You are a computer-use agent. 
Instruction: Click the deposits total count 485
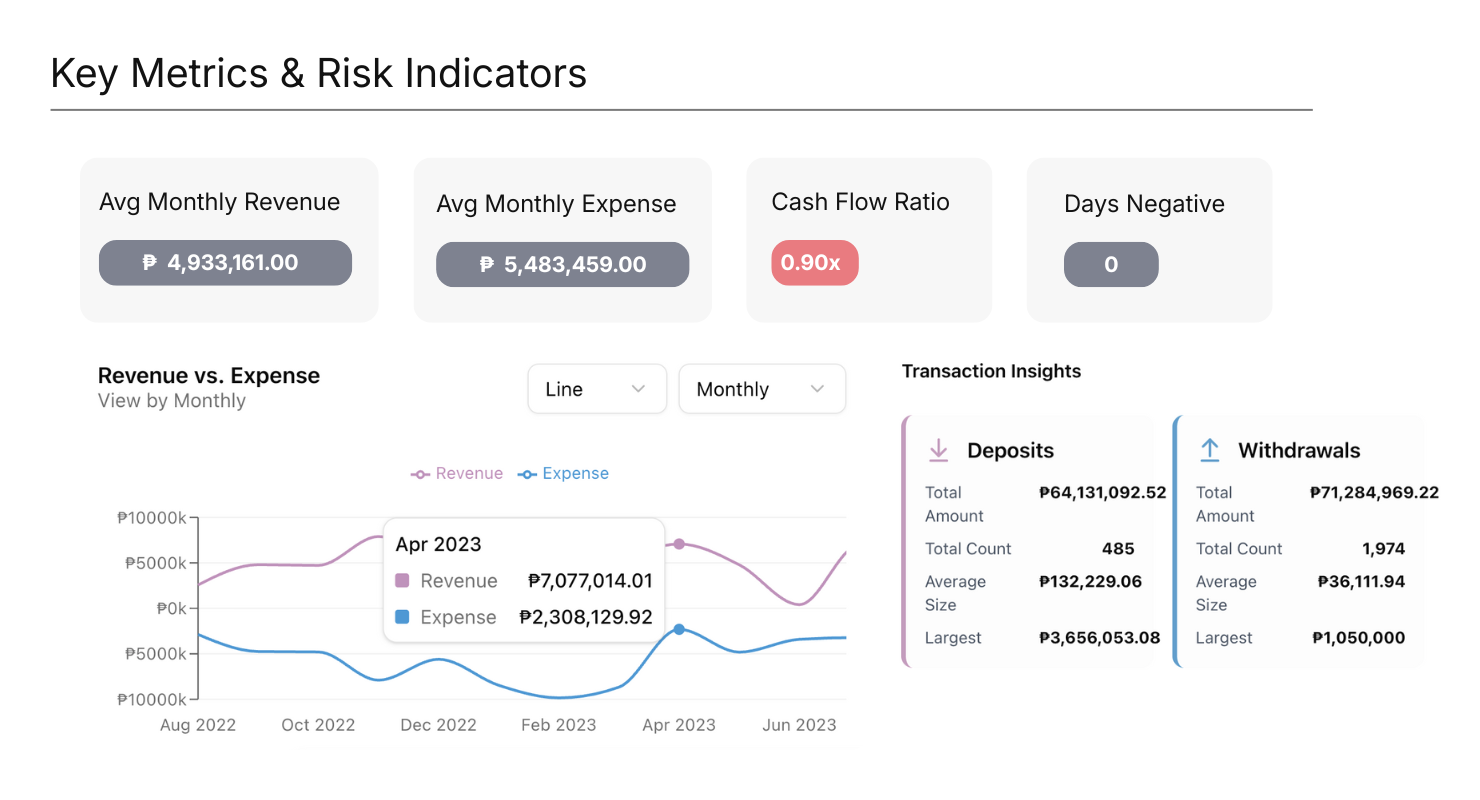pos(1118,549)
